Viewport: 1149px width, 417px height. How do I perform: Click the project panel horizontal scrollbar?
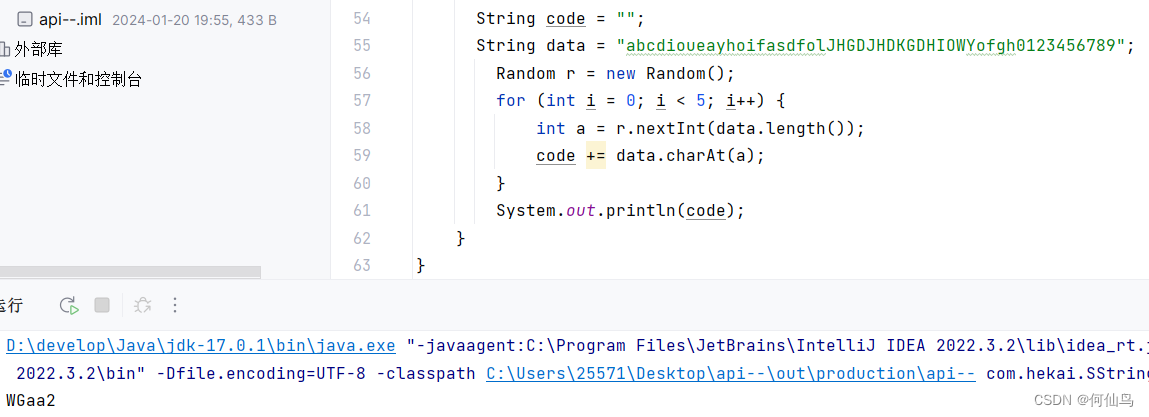click(130, 271)
